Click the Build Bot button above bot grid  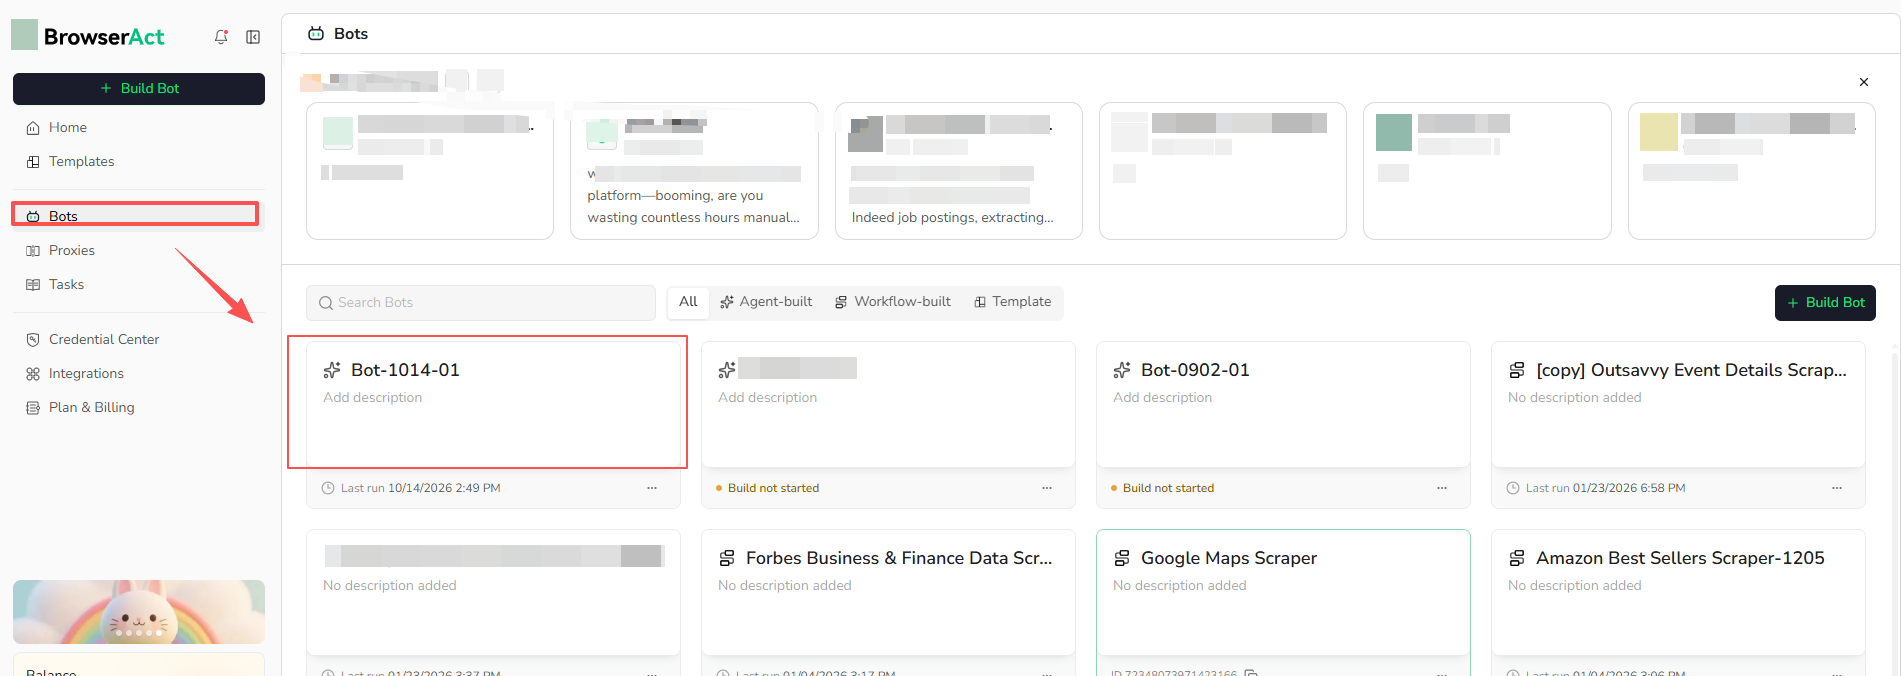(1825, 302)
